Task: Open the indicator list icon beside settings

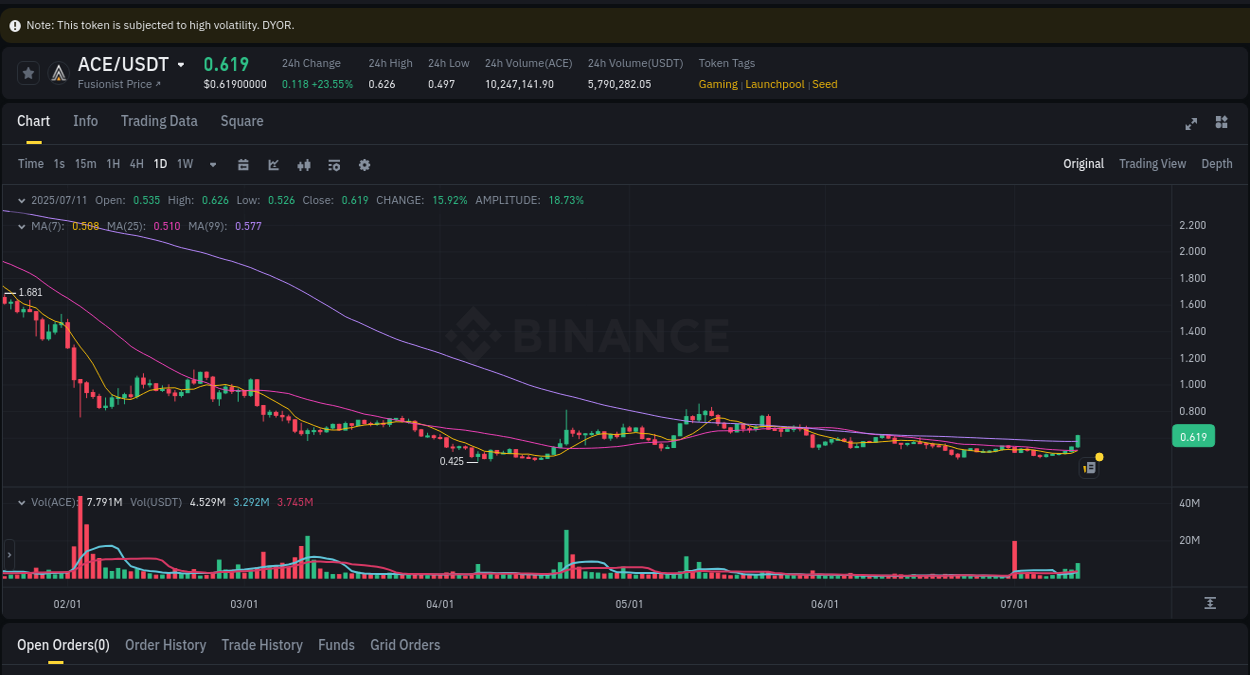Action: tap(333, 164)
